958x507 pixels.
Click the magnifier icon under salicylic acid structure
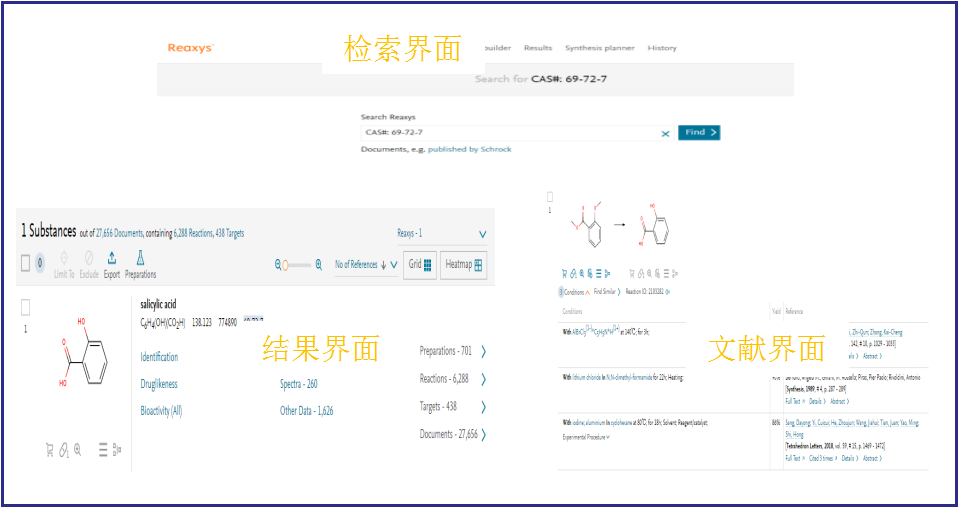[x=78, y=451]
